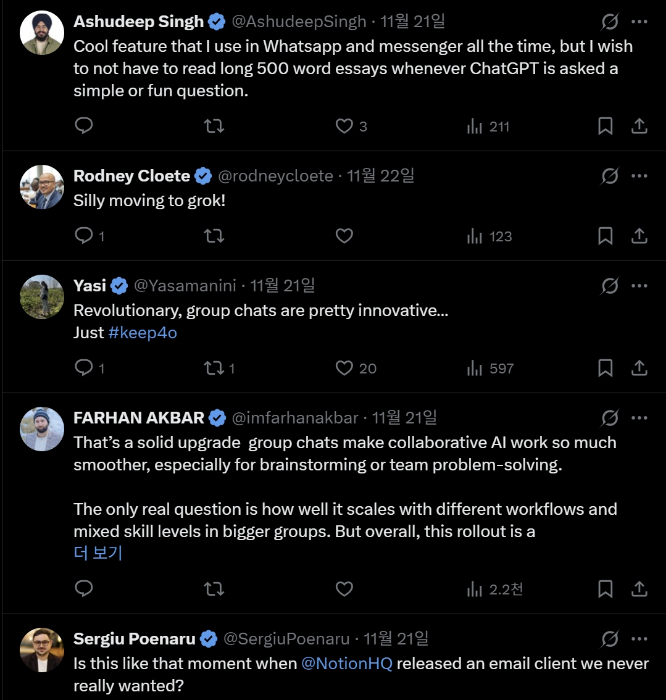
Task: Open more options menu on FARHAN AKBAR's tweet
Action: click(x=640, y=418)
